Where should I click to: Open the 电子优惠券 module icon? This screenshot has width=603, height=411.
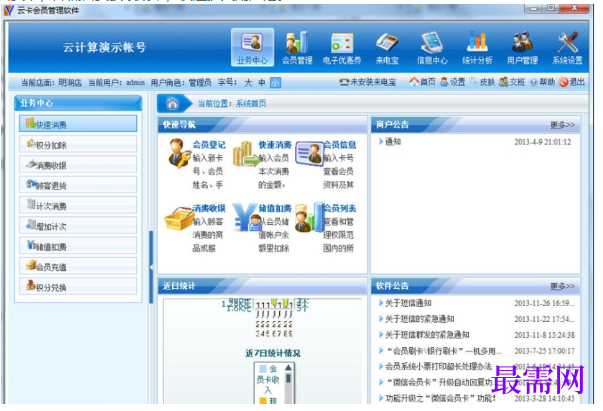pos(341,48)
